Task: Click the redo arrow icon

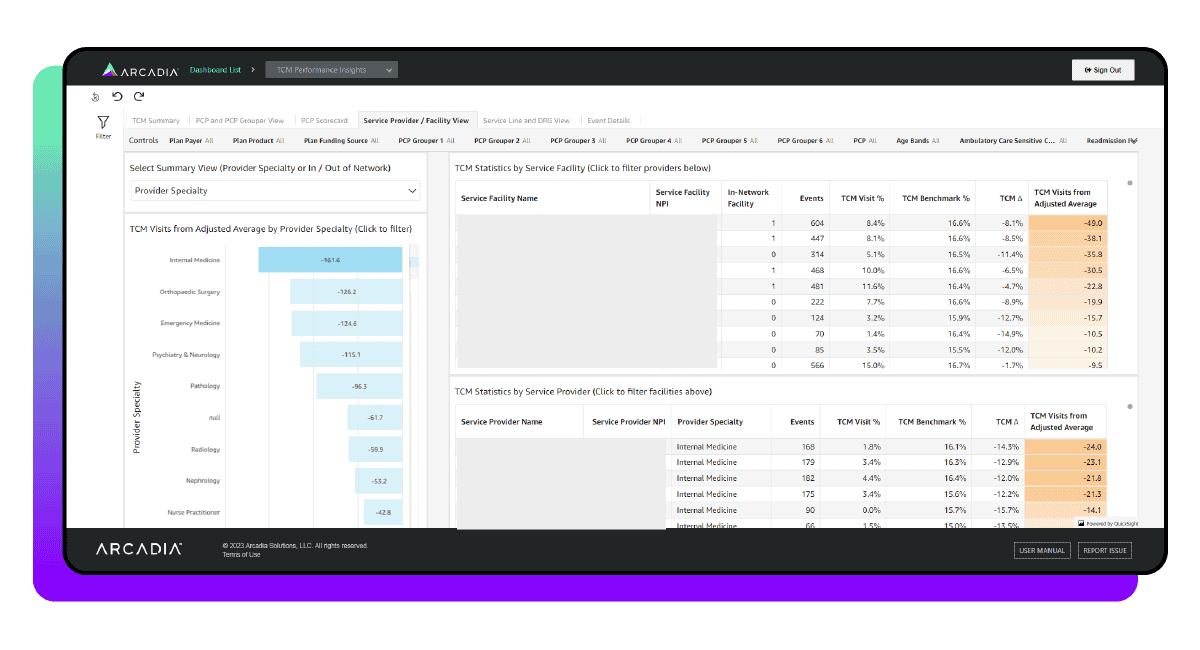Action: tap(139, 97)
